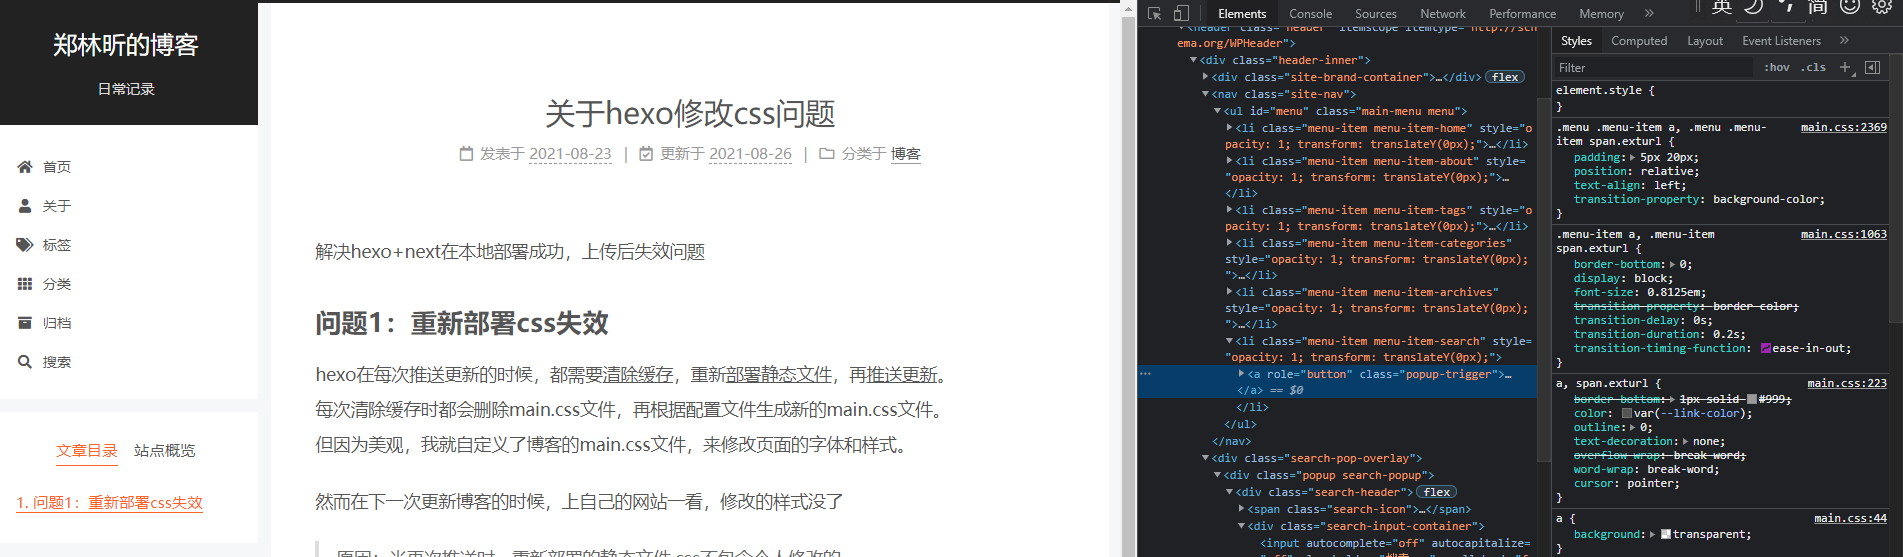Click the IME moon icon
The height and width of the screenshot is (557, 1903).
point(1754,6)
